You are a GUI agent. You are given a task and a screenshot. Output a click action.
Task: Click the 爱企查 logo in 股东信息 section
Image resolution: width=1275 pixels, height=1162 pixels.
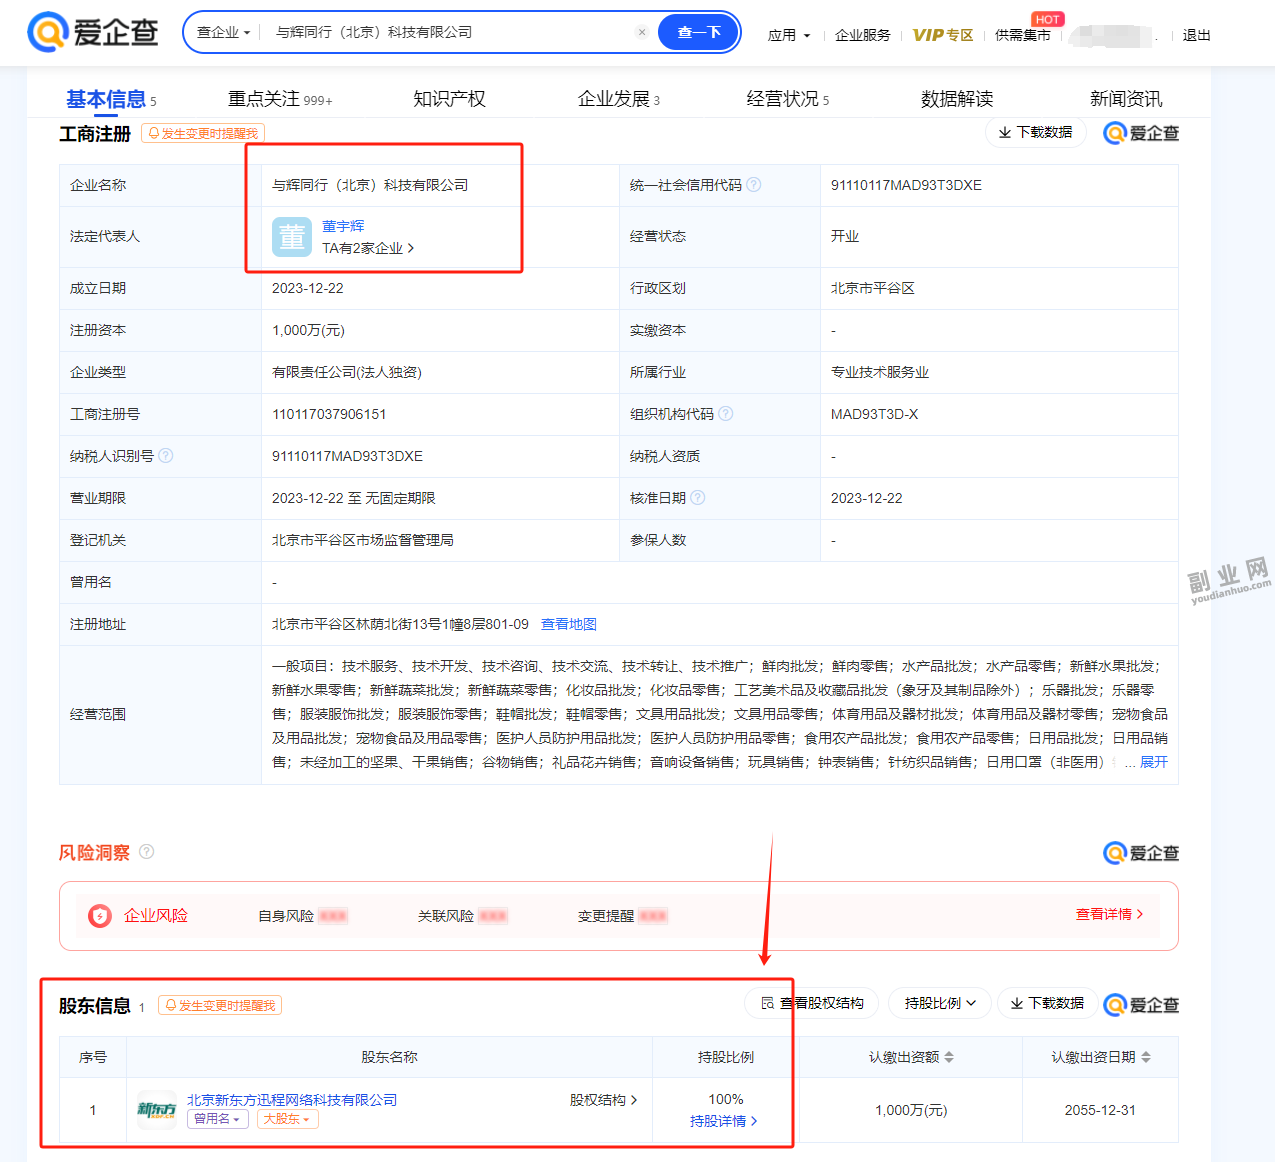click(x=1141, y=1005)
